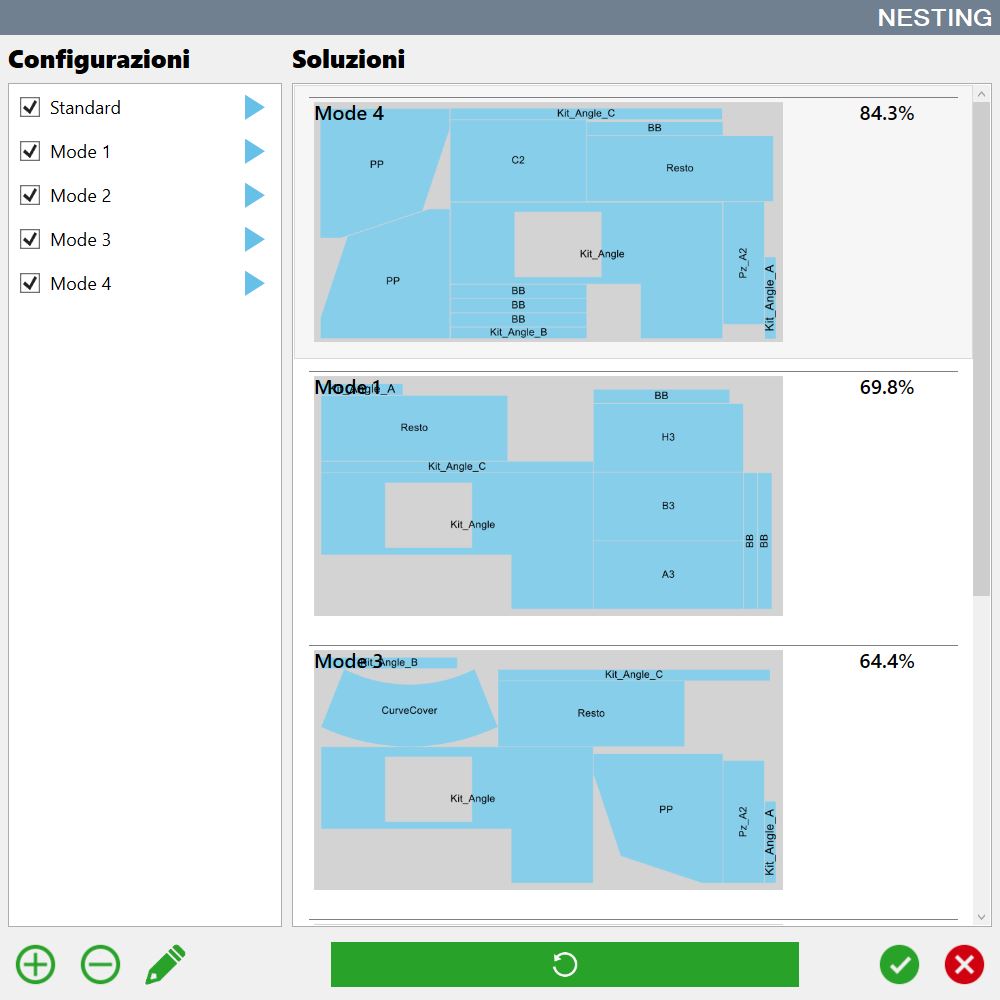Click the 69.8% efficiency value

pos(886,387)
